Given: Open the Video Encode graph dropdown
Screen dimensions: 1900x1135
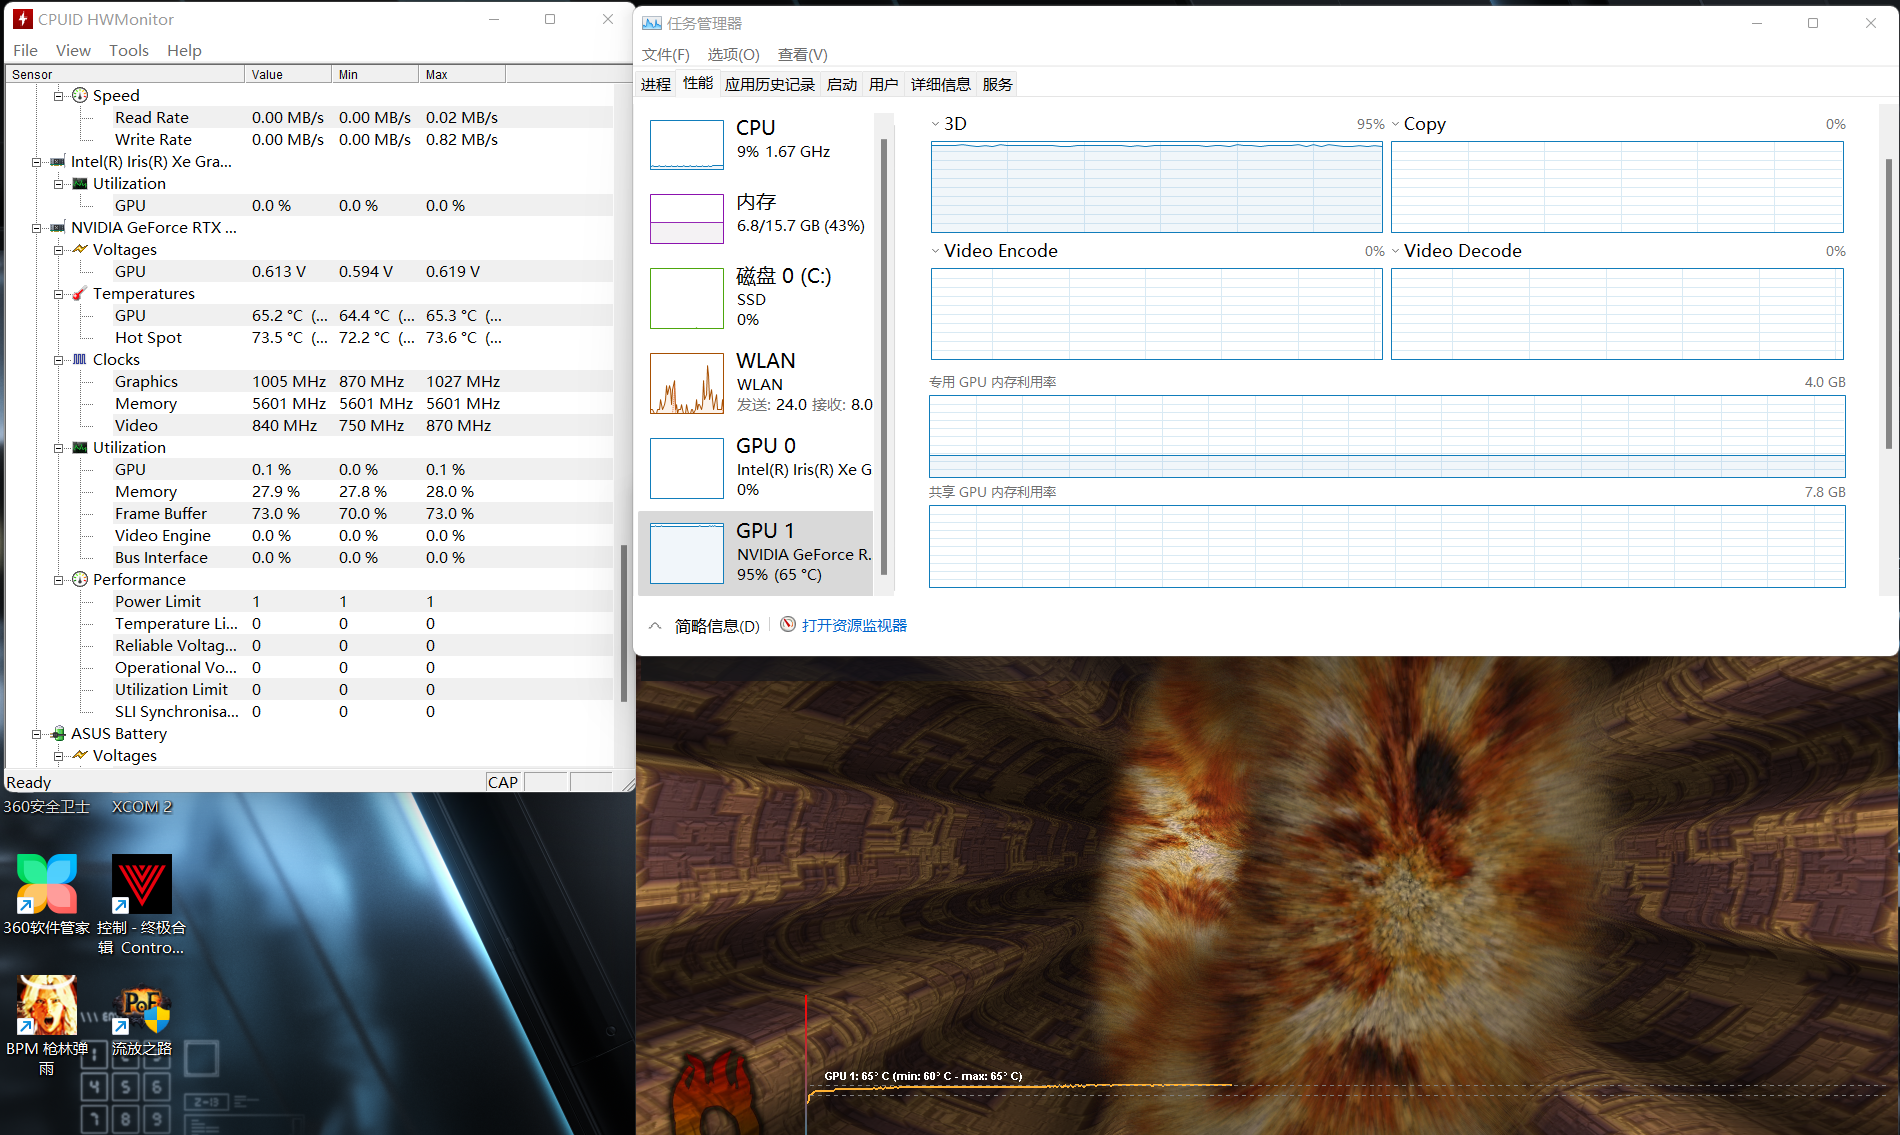Looking at the screenshot, I should (x=935, y=251).
